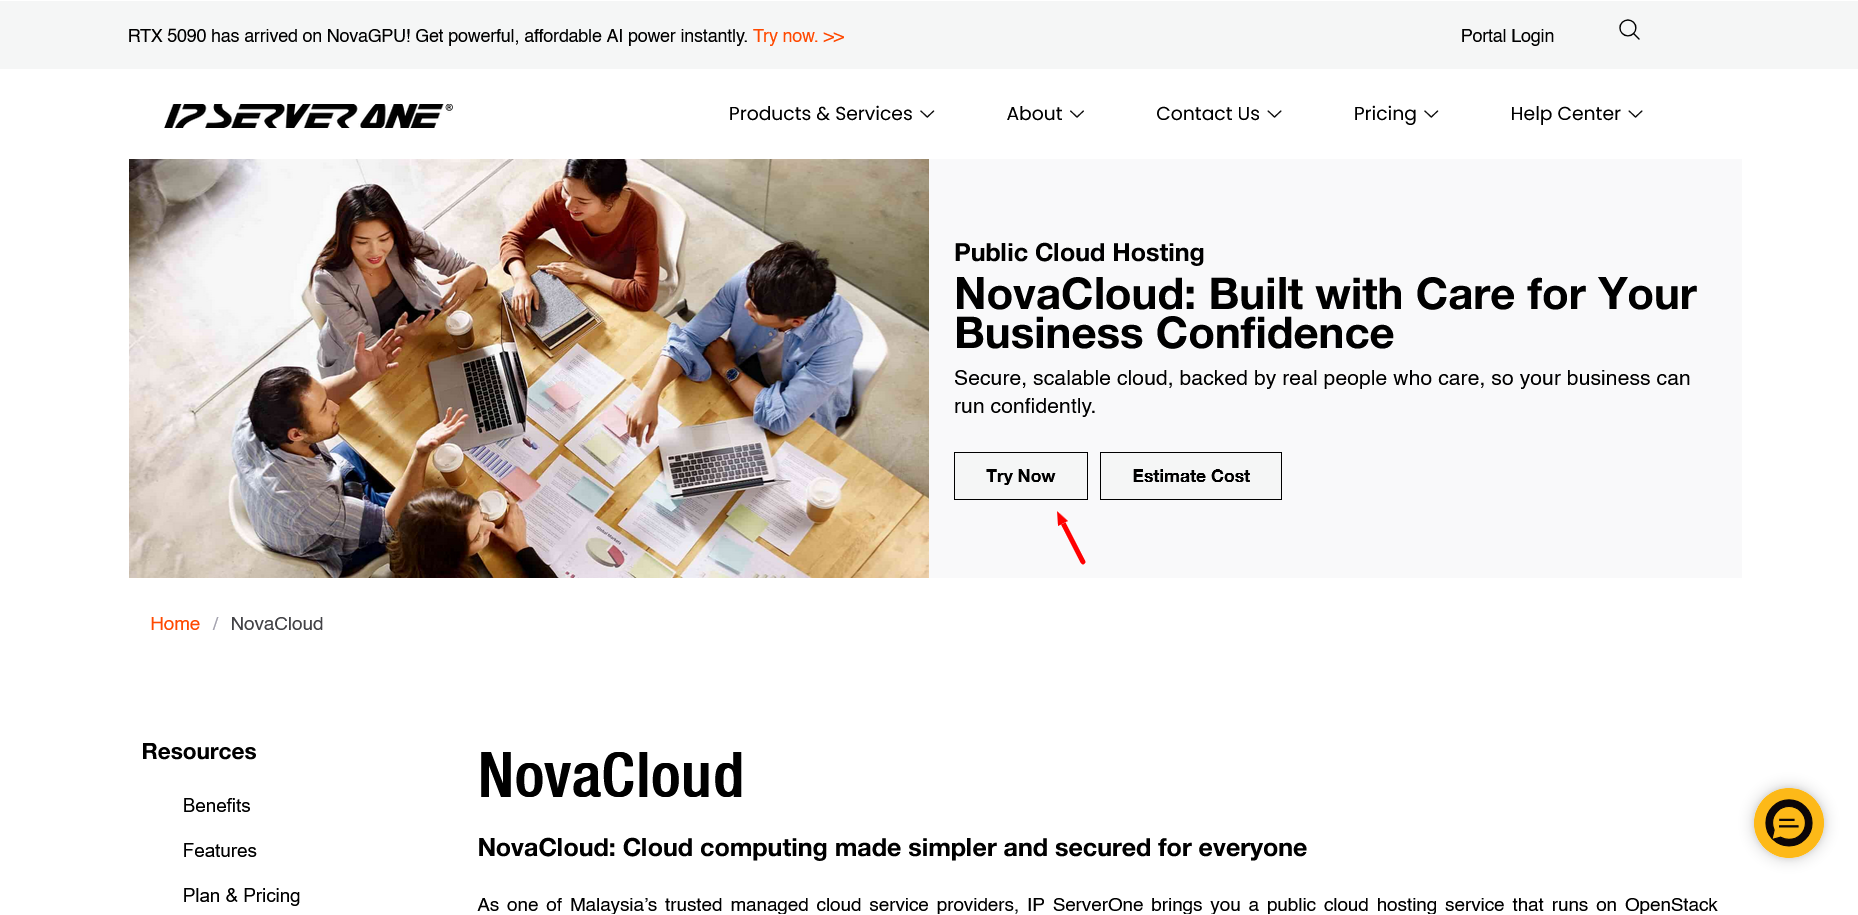1858x915 pixels.
Task: Open the live chat bubble icon
Action: tap(1788, 823)
